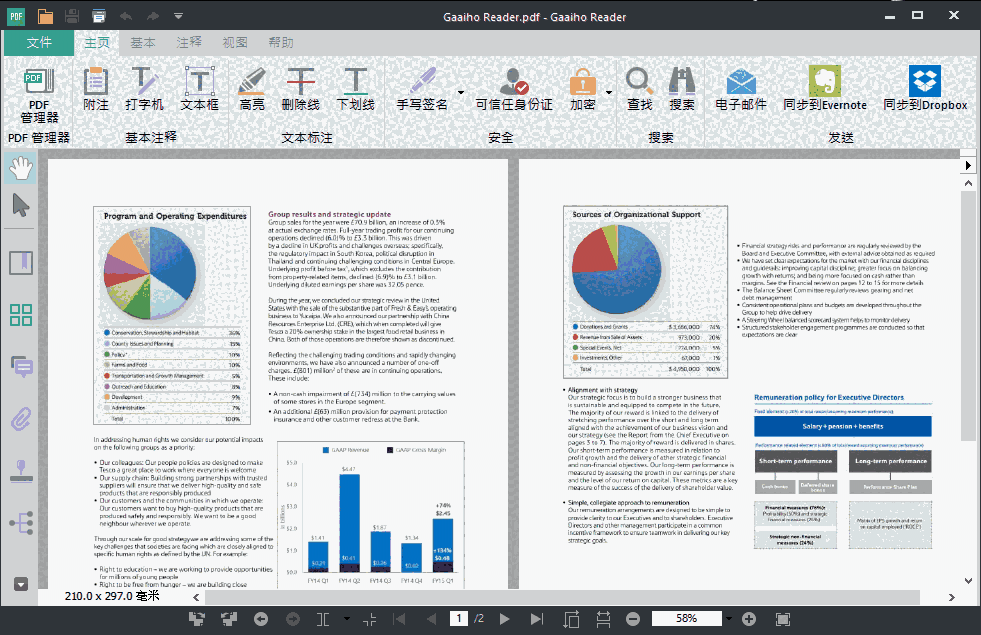
Task: Open the comments panel in sidebar
Action: pyautogui.click(x=22, y=367)
